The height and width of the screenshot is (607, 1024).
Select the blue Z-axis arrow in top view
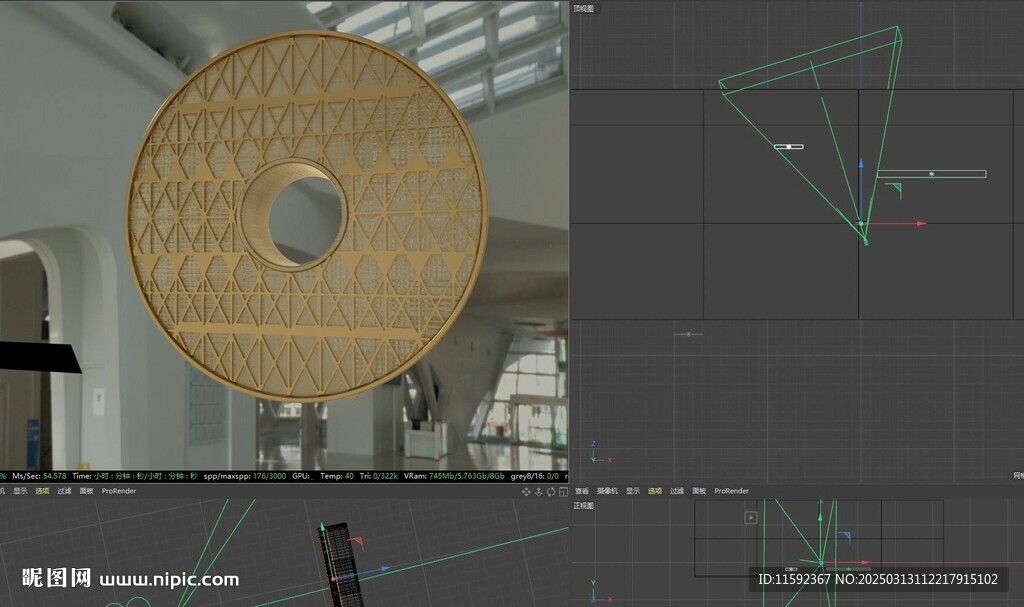click(x=861, y=163)
